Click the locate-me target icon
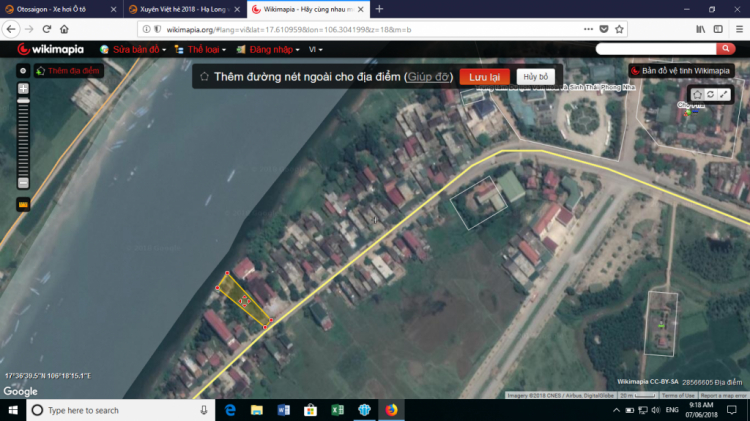Screen dimensions: 750x421 pyautogui.click(x=23, y=71)
